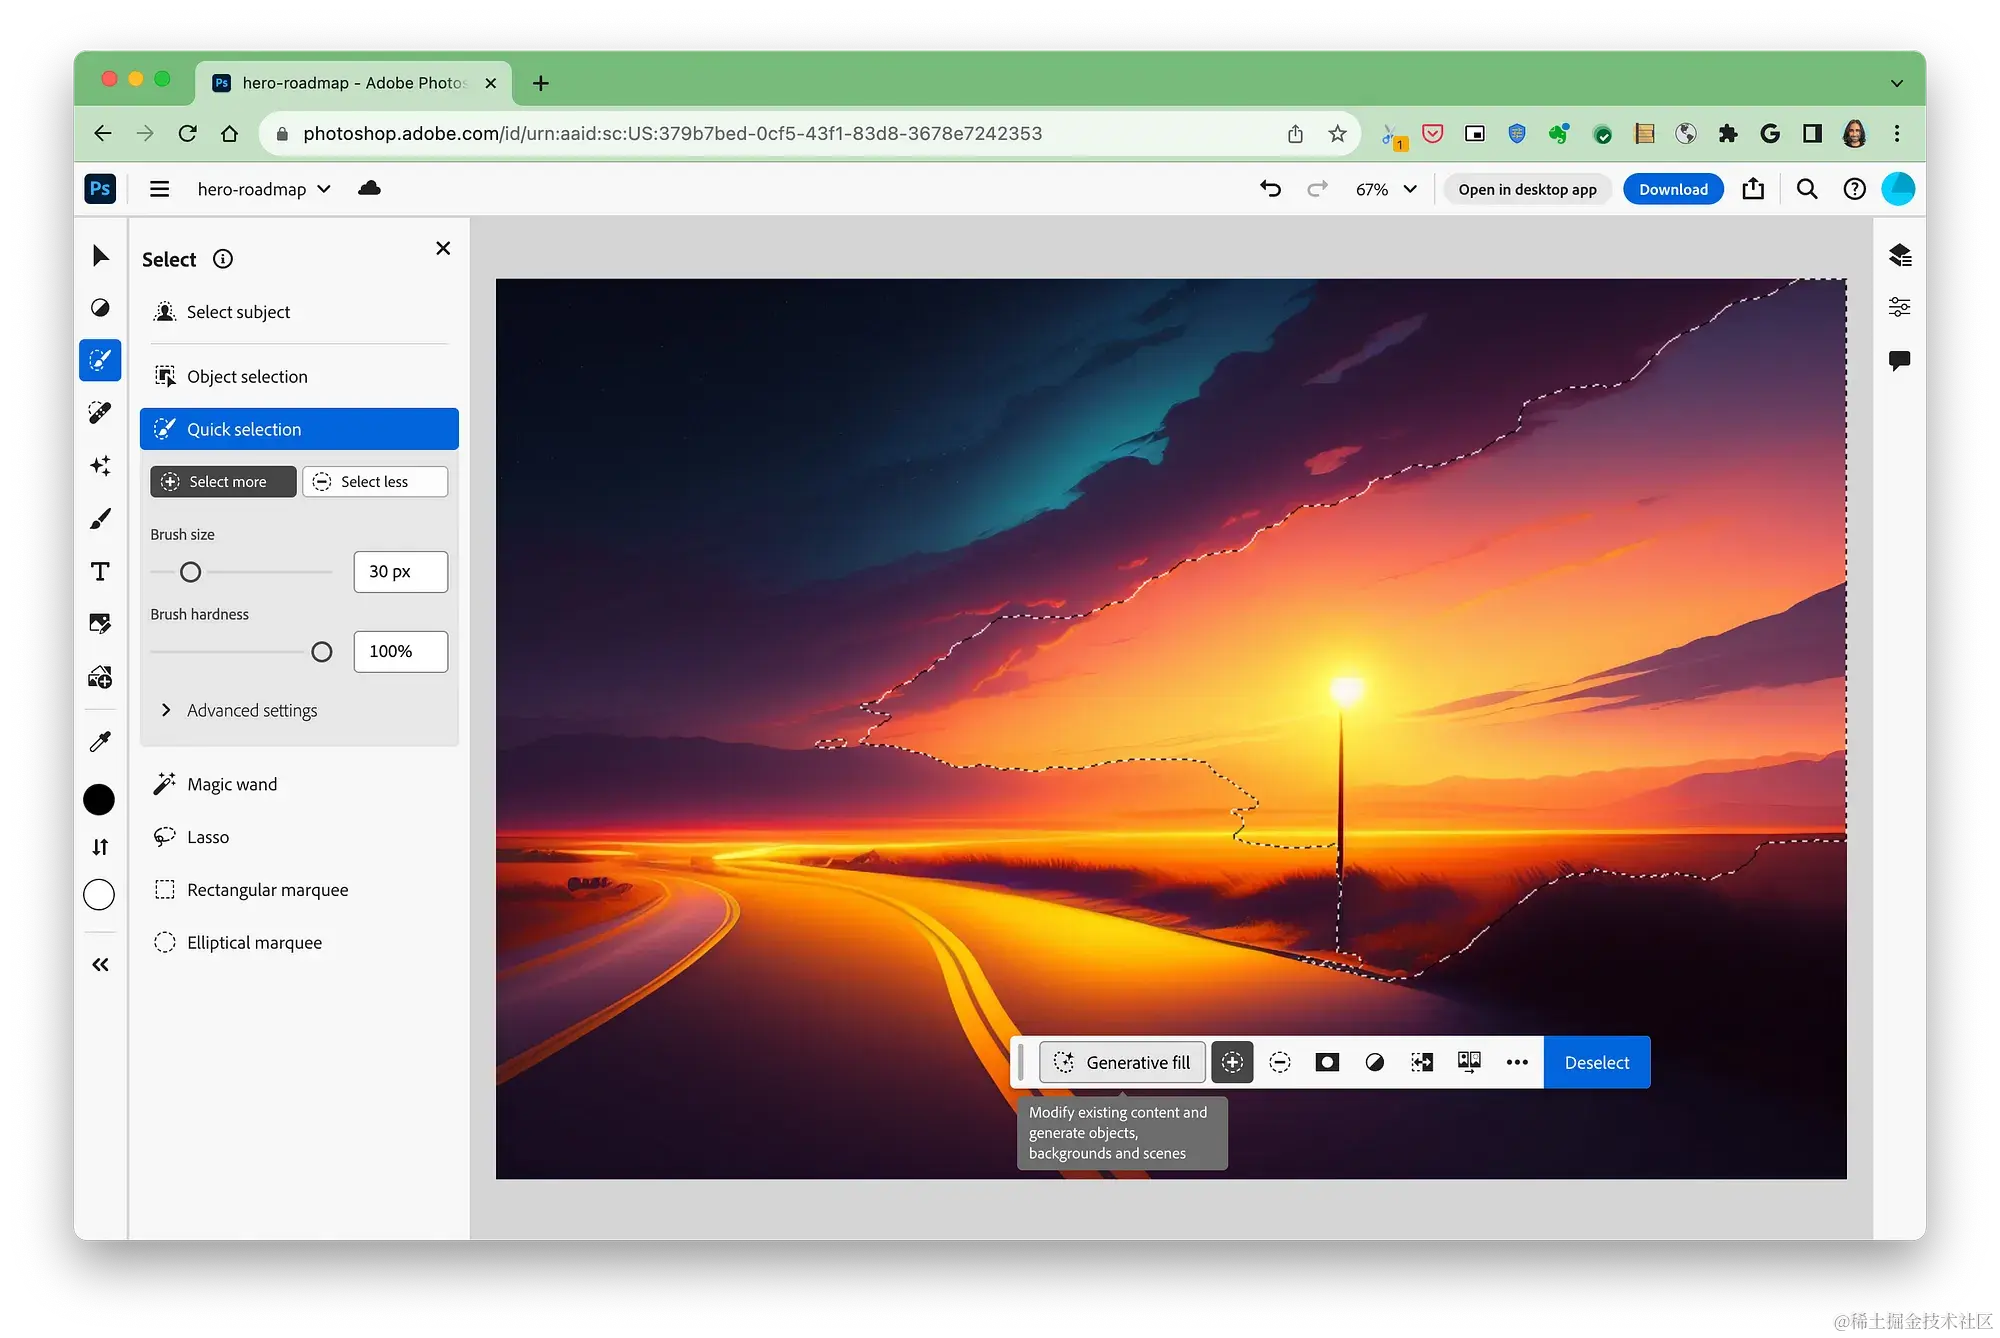Select the Brush tool in left toolbar
The height and width of the screenshot is (1338, 2000).
(100, 518)
